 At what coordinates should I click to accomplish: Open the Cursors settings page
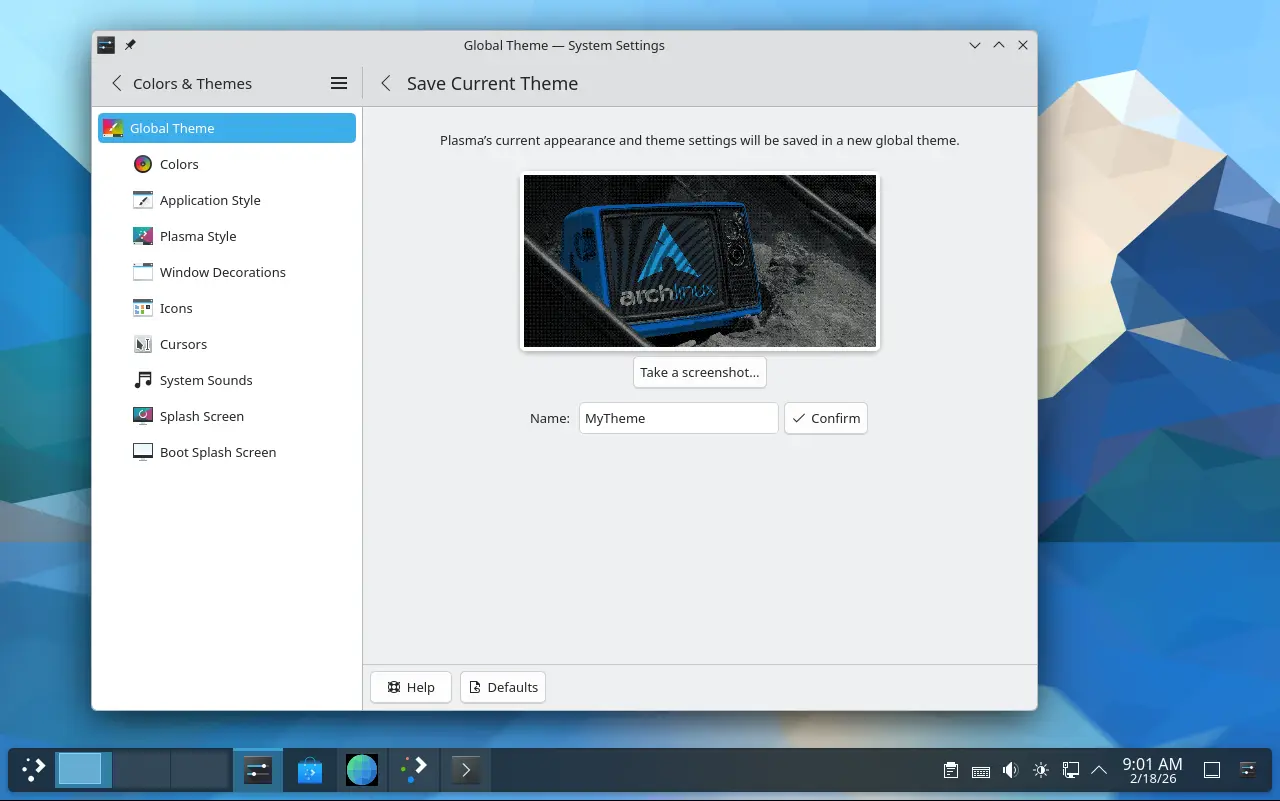pos(183,344)
